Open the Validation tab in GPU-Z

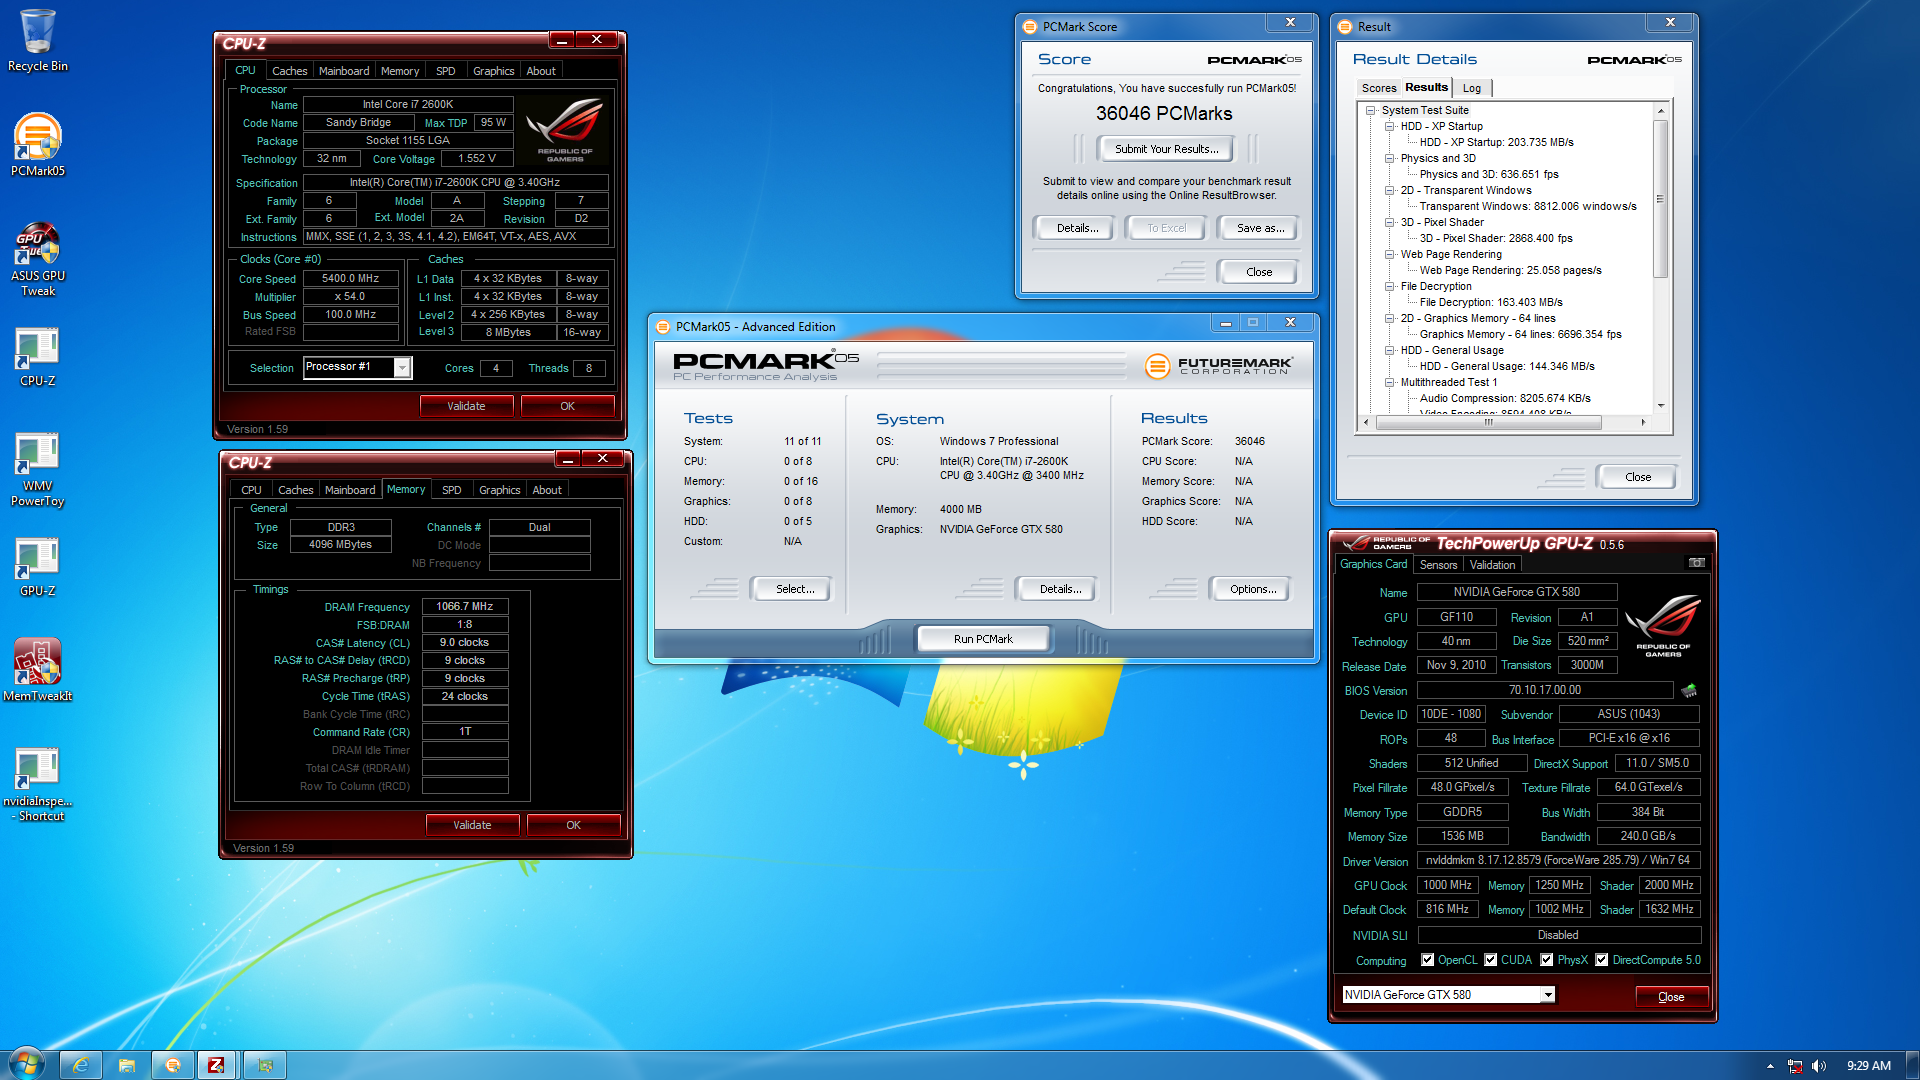(1492, 565)
